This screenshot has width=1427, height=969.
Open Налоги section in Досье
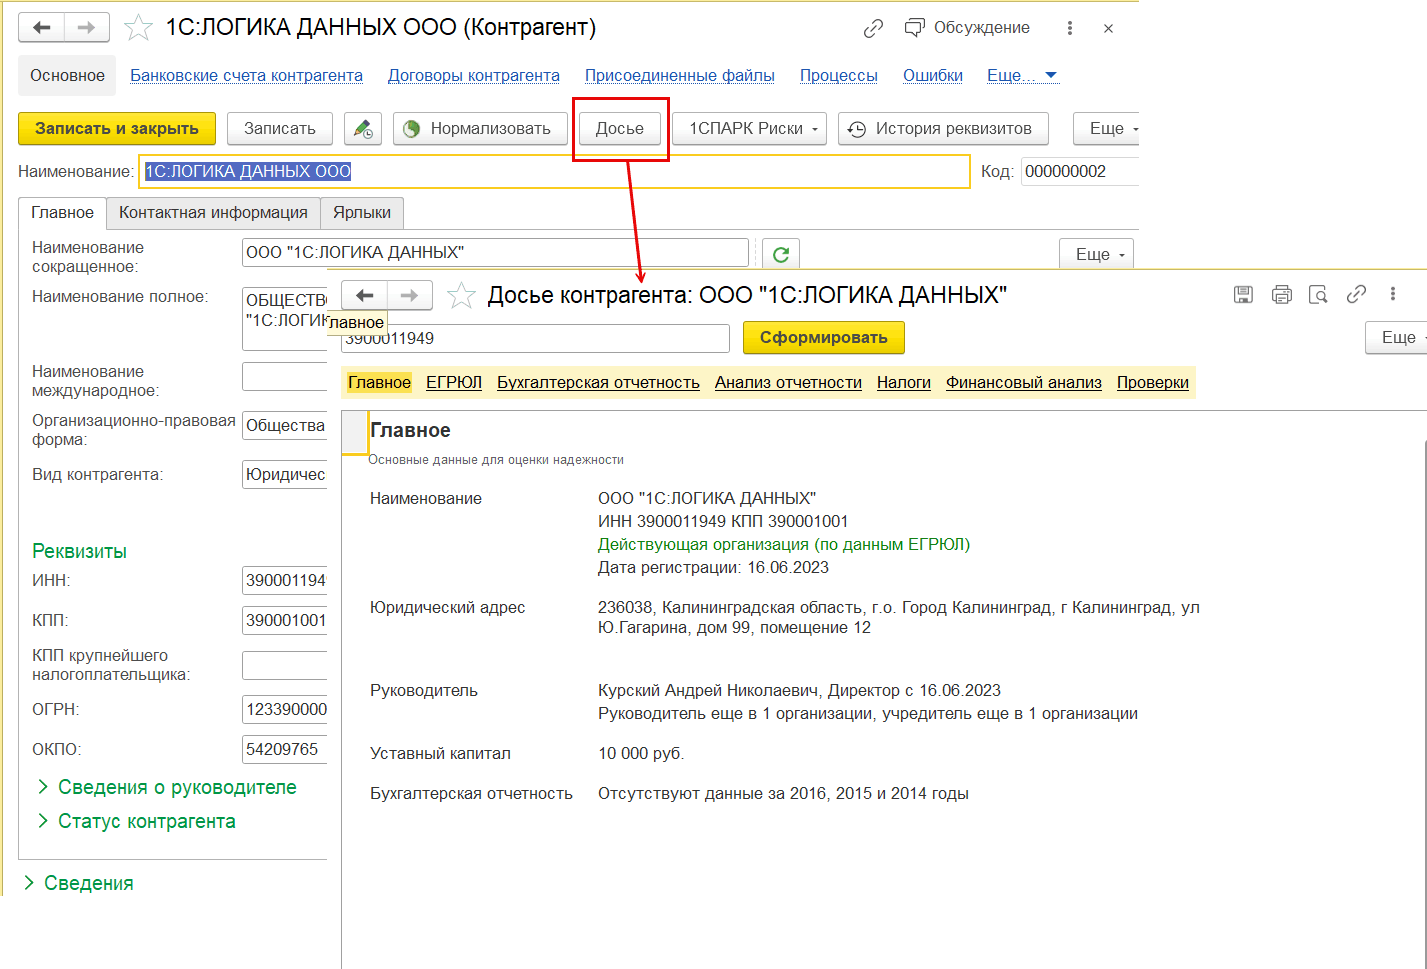pyautogui.click(x=904, y=382)
